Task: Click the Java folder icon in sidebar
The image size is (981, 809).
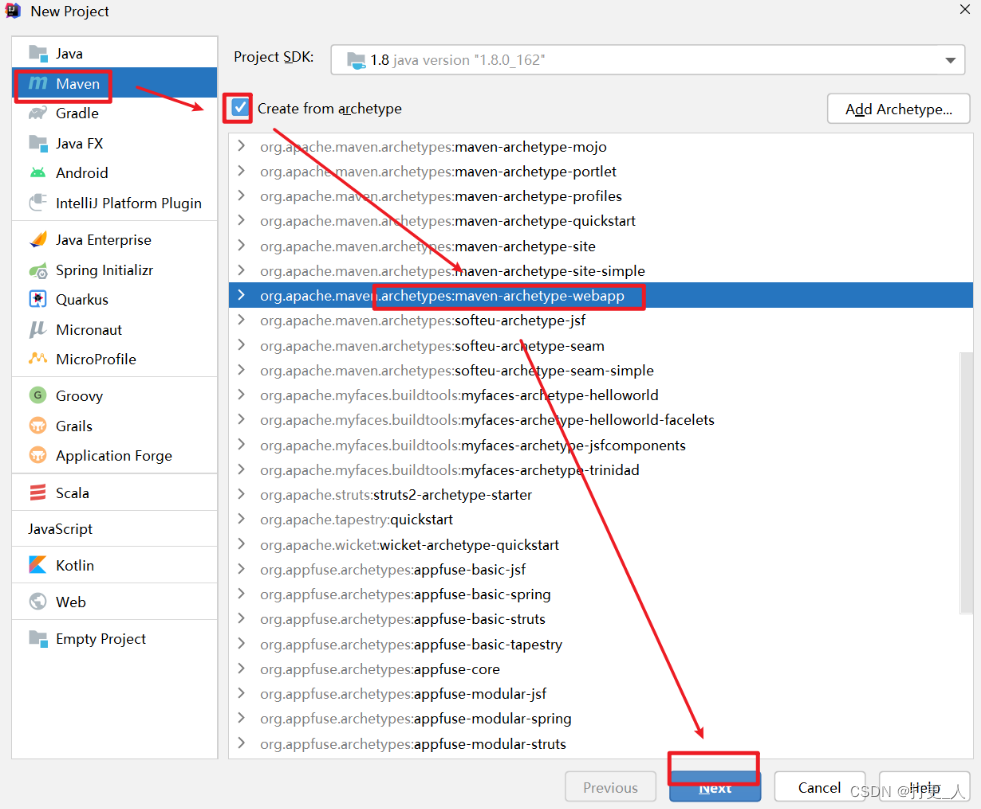Action: (38, 54)
